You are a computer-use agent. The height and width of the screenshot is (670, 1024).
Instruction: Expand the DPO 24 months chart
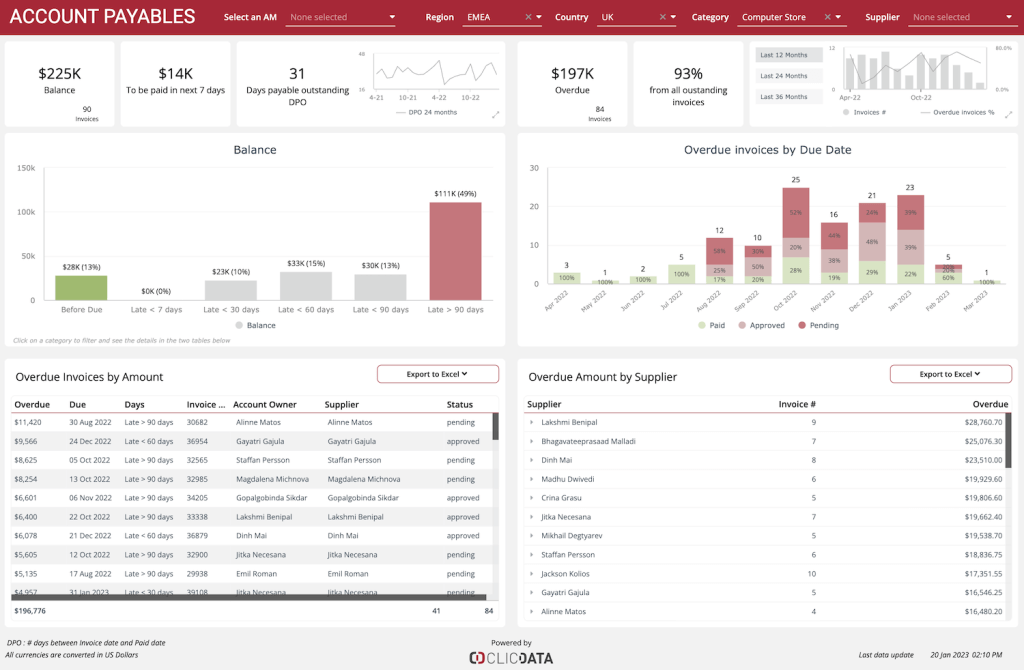(495, 115)
